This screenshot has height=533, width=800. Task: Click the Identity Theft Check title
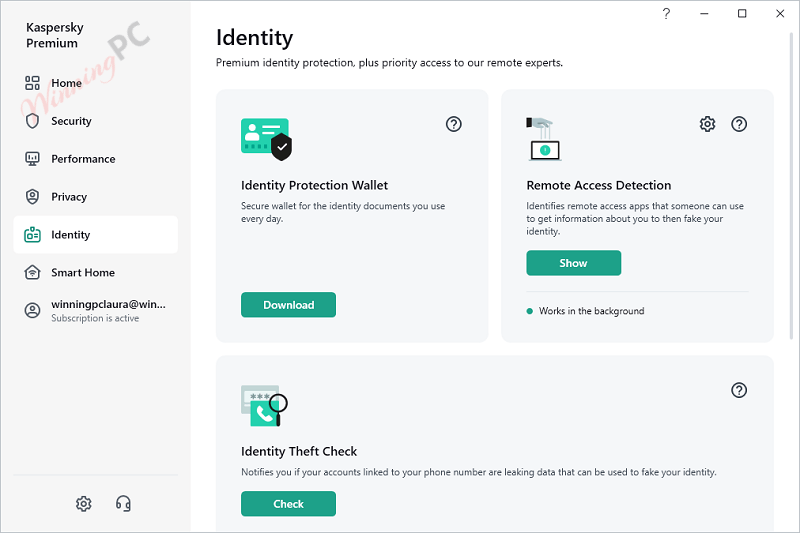pos(299,451)
